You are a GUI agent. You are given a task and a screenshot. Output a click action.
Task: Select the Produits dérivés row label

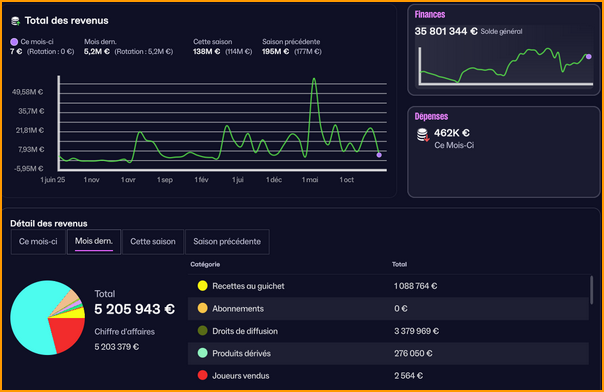242,353
